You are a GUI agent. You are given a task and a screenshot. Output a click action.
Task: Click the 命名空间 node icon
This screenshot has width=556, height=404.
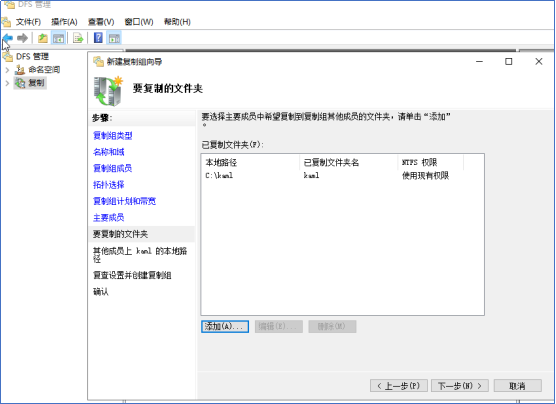(x=20, y=70)
